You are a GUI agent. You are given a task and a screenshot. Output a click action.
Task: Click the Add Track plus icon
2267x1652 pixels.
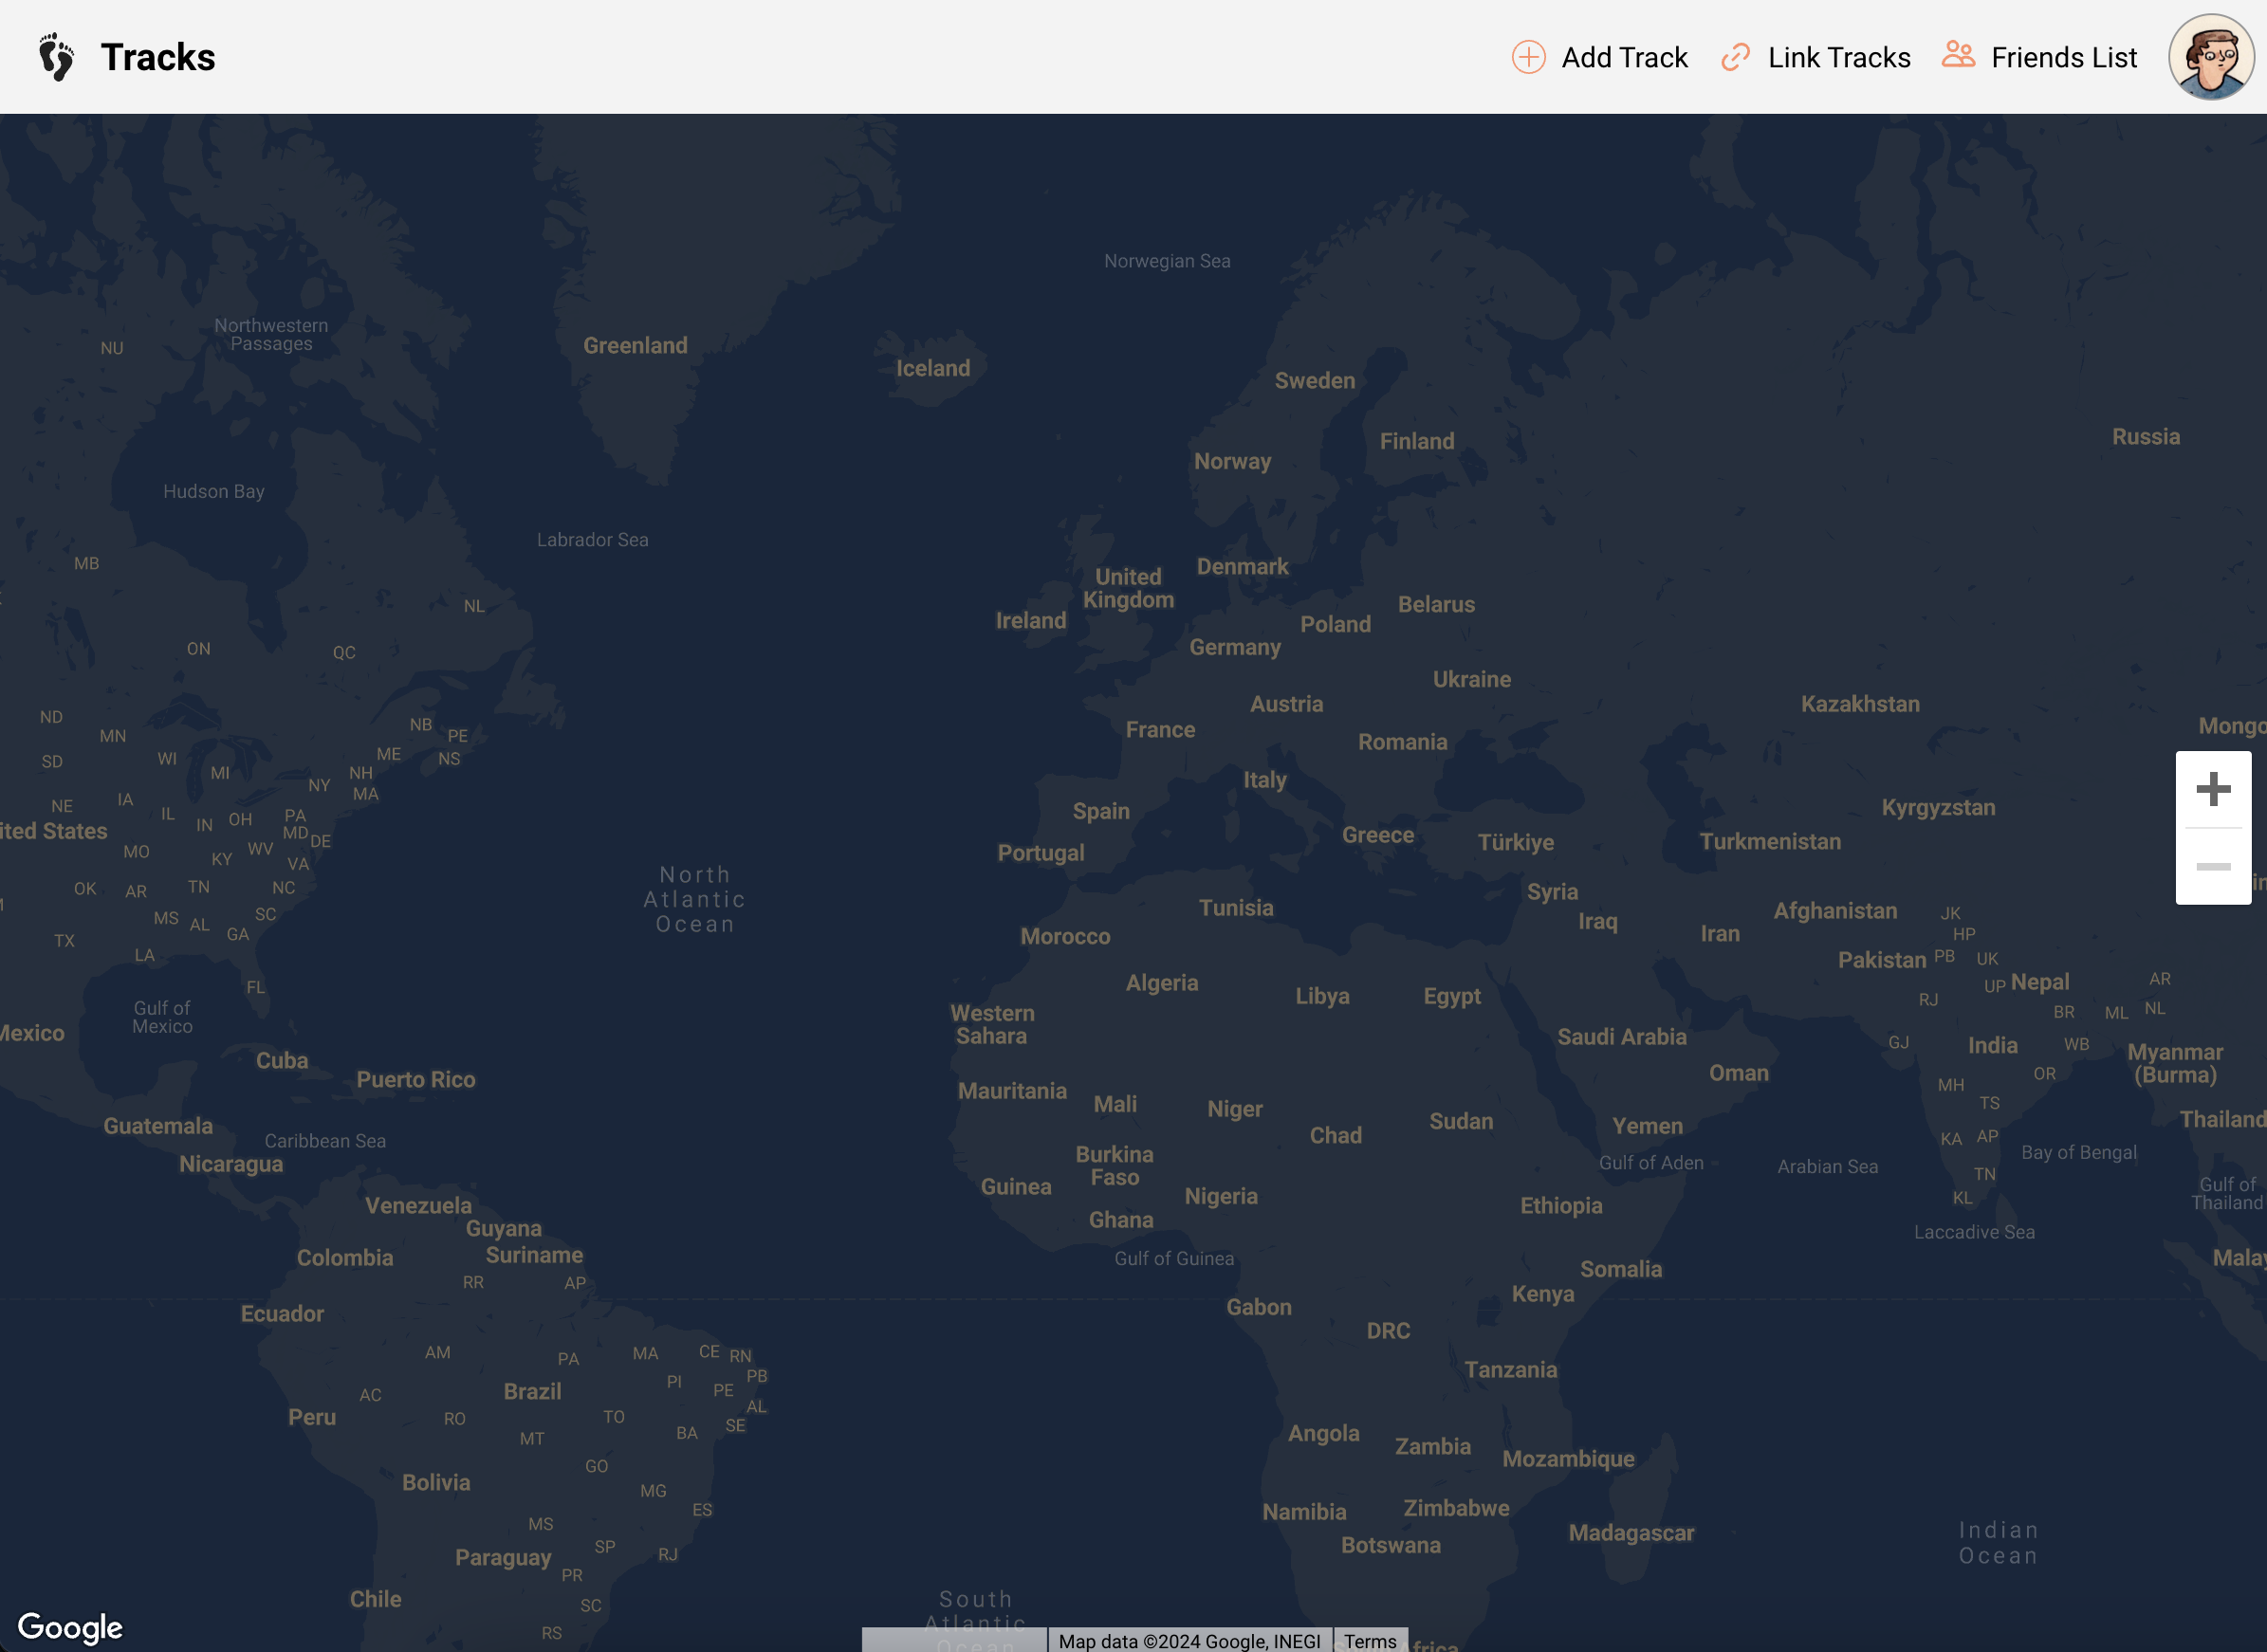coord(1528,57)
